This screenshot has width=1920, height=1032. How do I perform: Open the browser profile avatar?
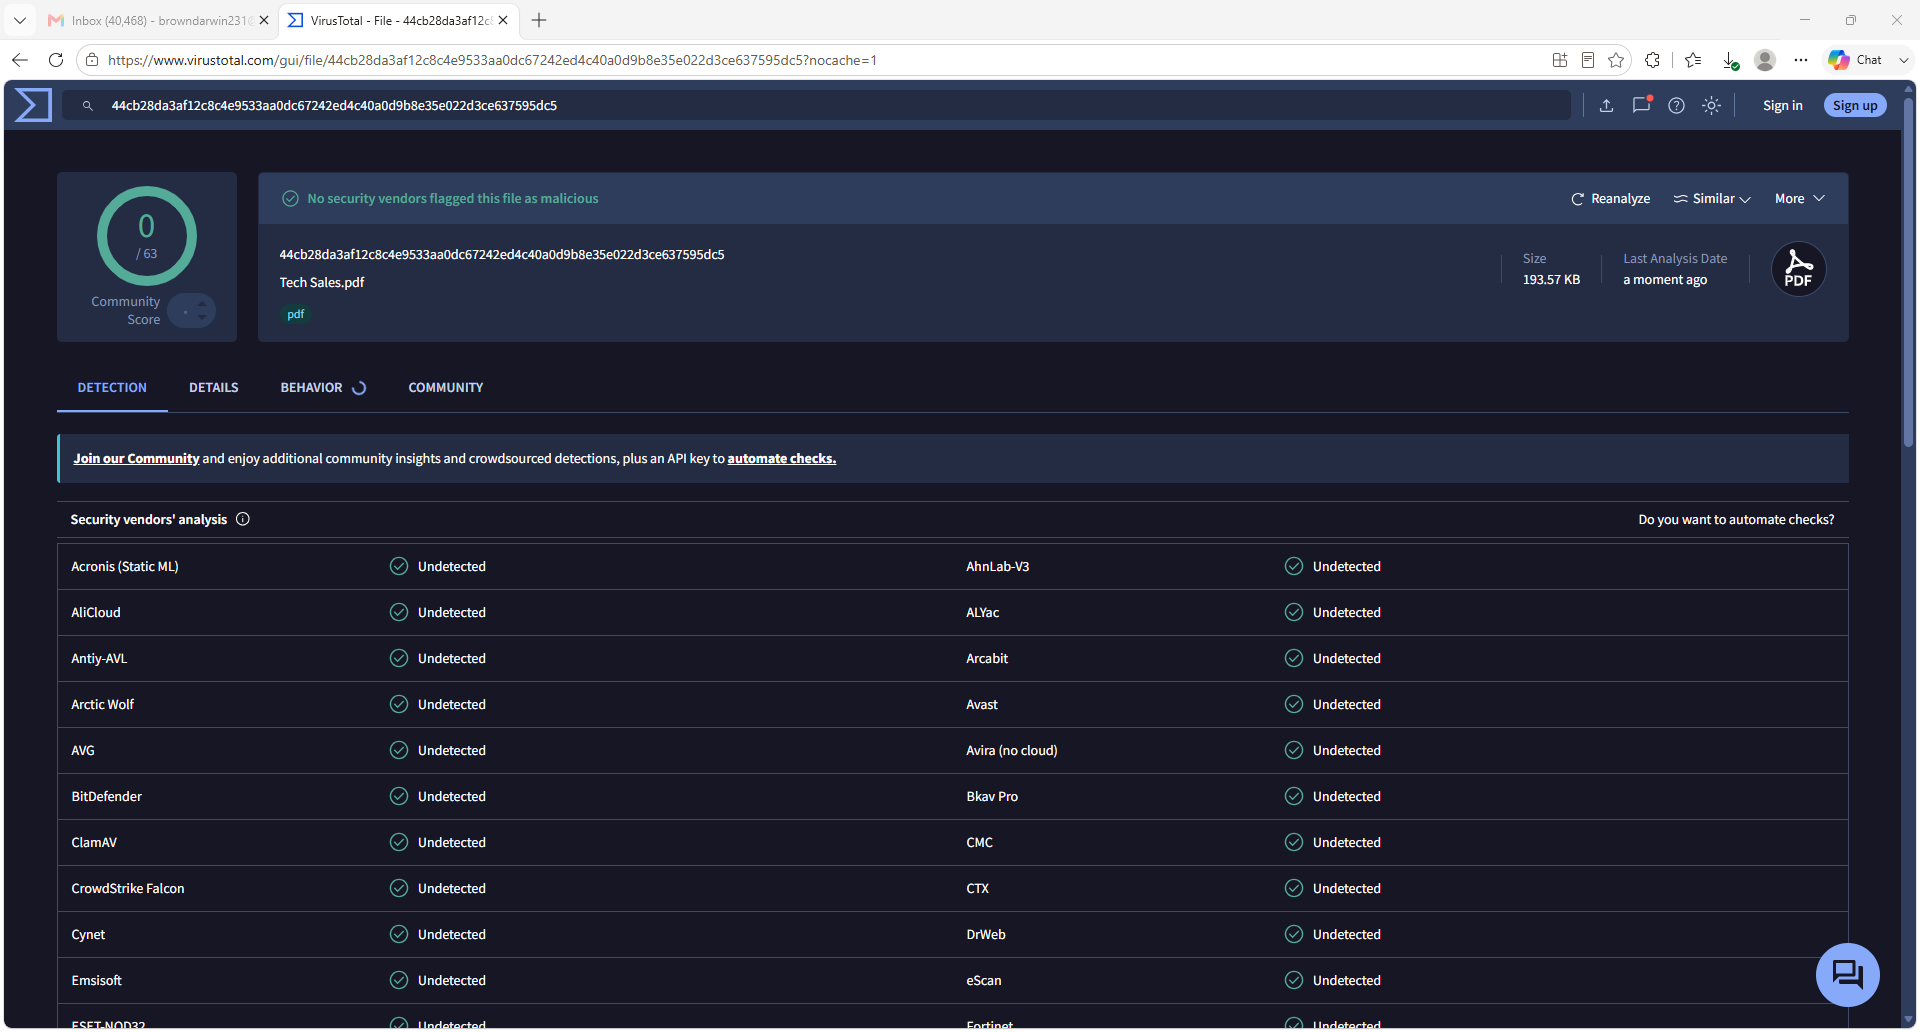[x=1765, y=60]
